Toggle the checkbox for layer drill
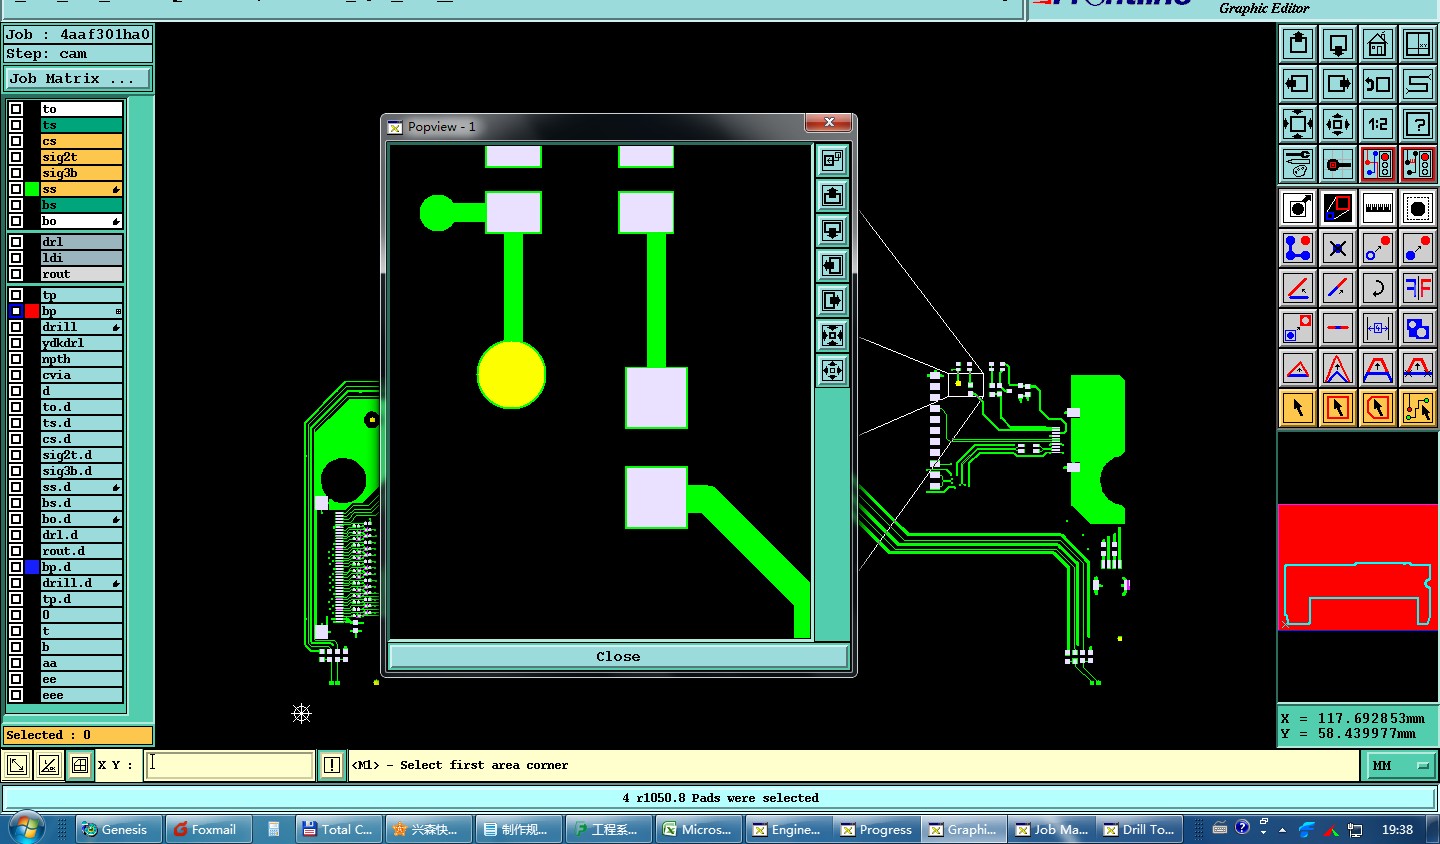1440x844 pixels. [x=16, y=327]
